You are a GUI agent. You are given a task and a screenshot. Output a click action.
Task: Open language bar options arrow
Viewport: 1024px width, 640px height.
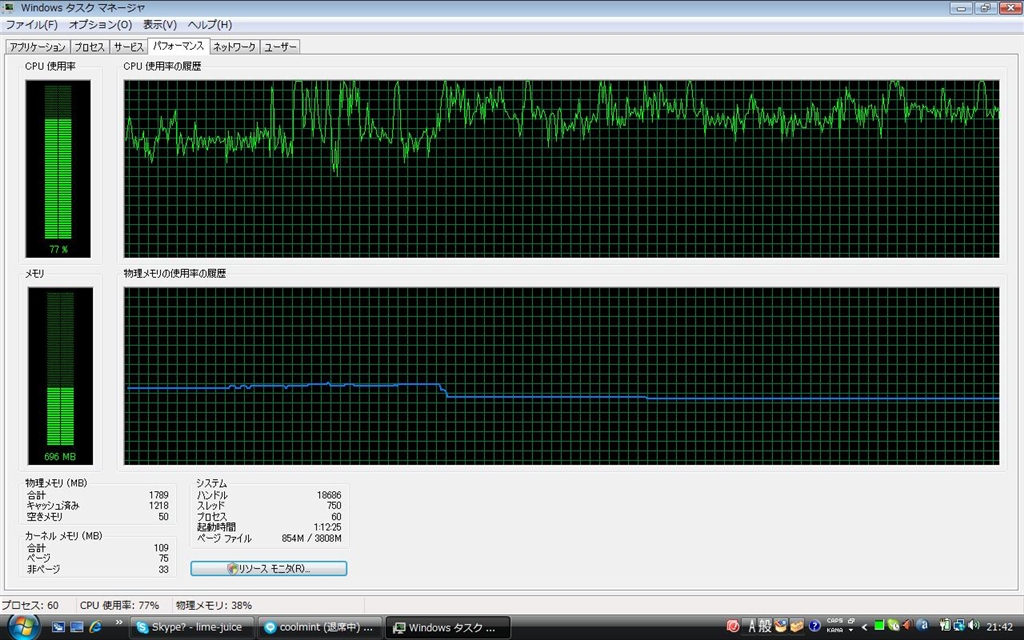(x=851, y=630)
